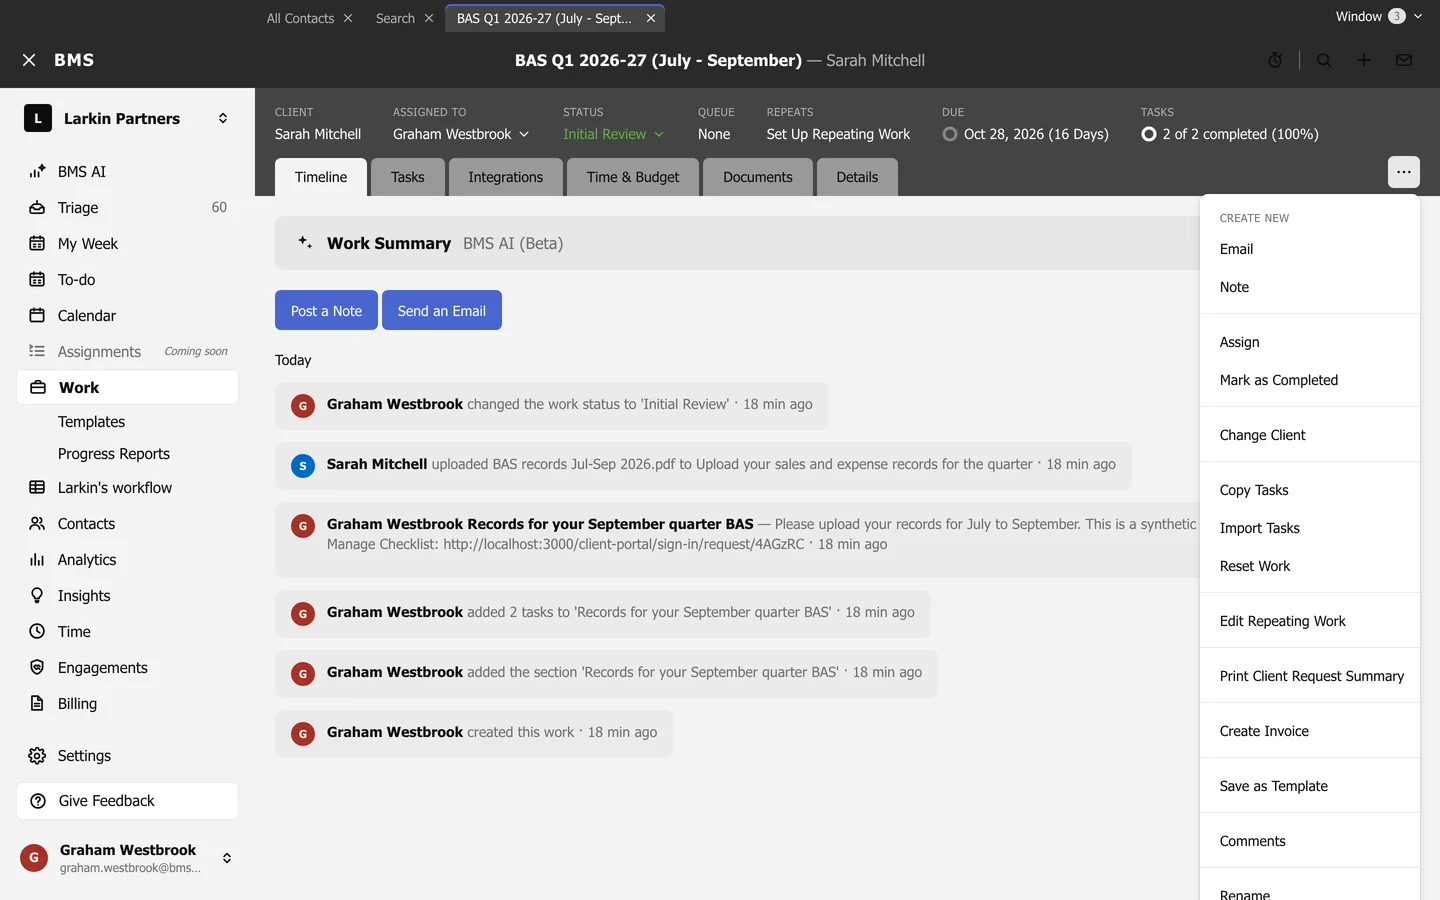Switch to the Timeline tab
Image resolution: width=1440 pixels, height=900 pixels.
[321, 177]
